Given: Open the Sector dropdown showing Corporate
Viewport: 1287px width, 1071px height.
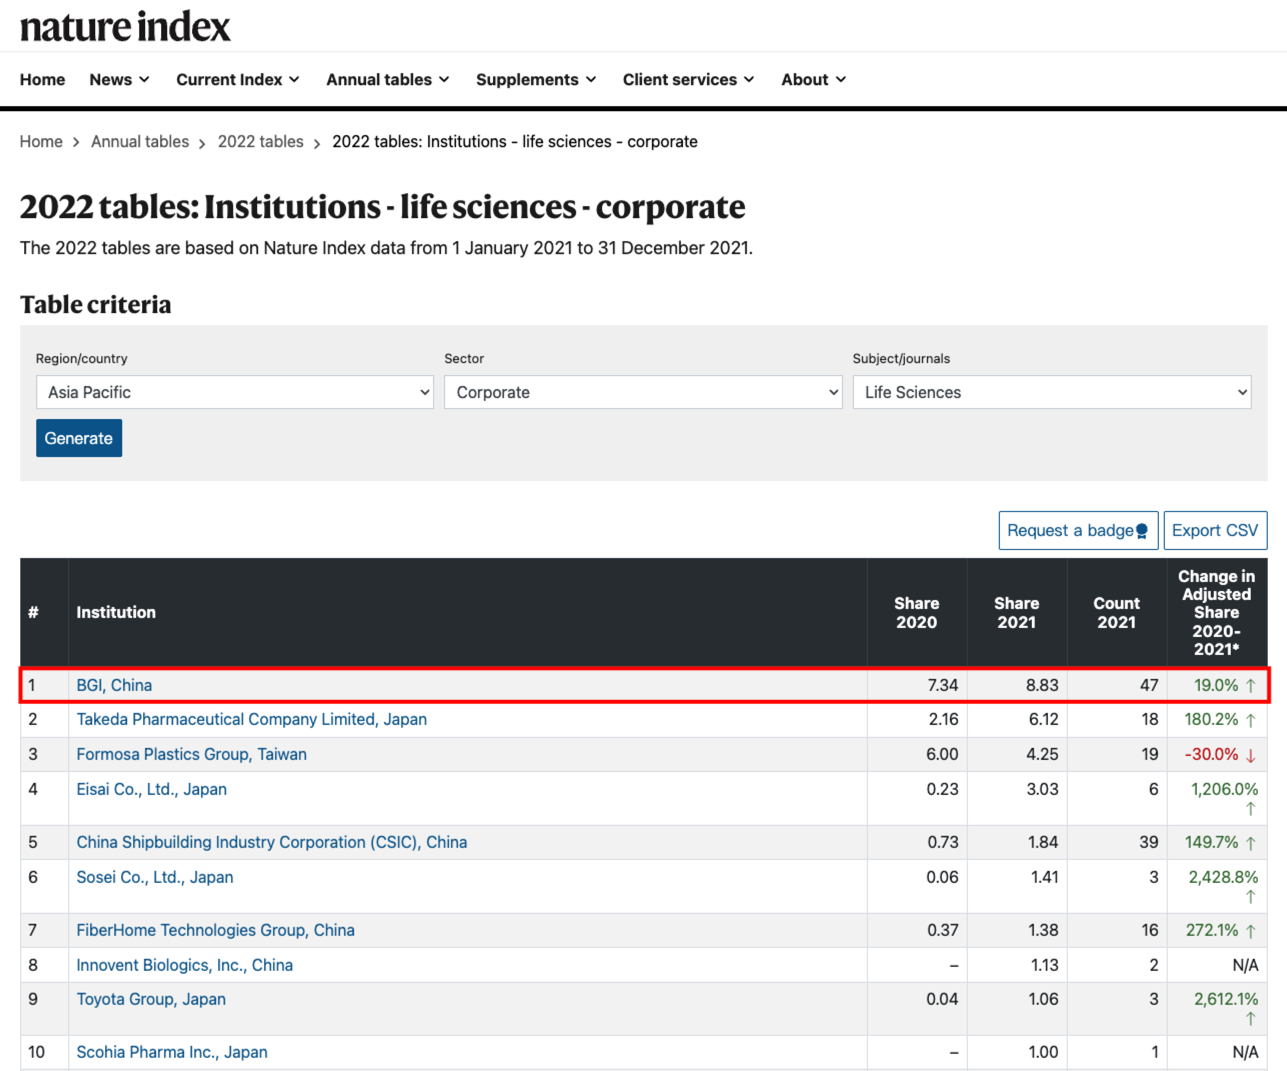Looking at the screenshot, I should click(x=643, y=392).
